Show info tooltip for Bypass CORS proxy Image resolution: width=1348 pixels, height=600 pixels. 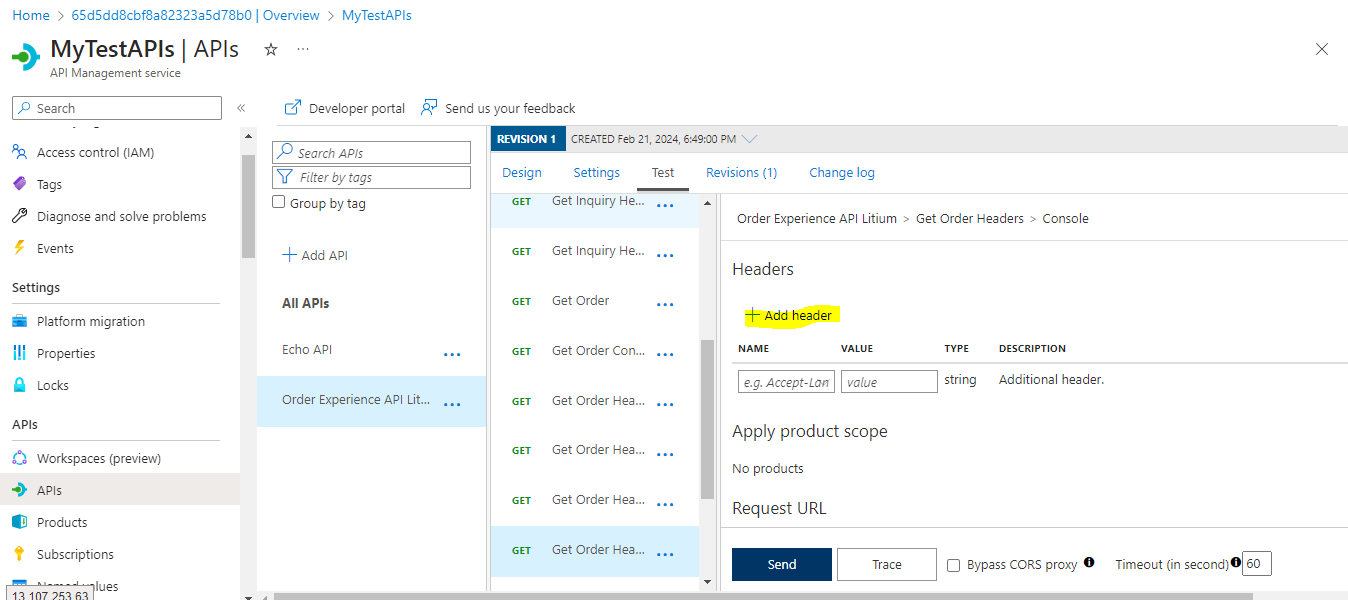tap(1089, 563)
